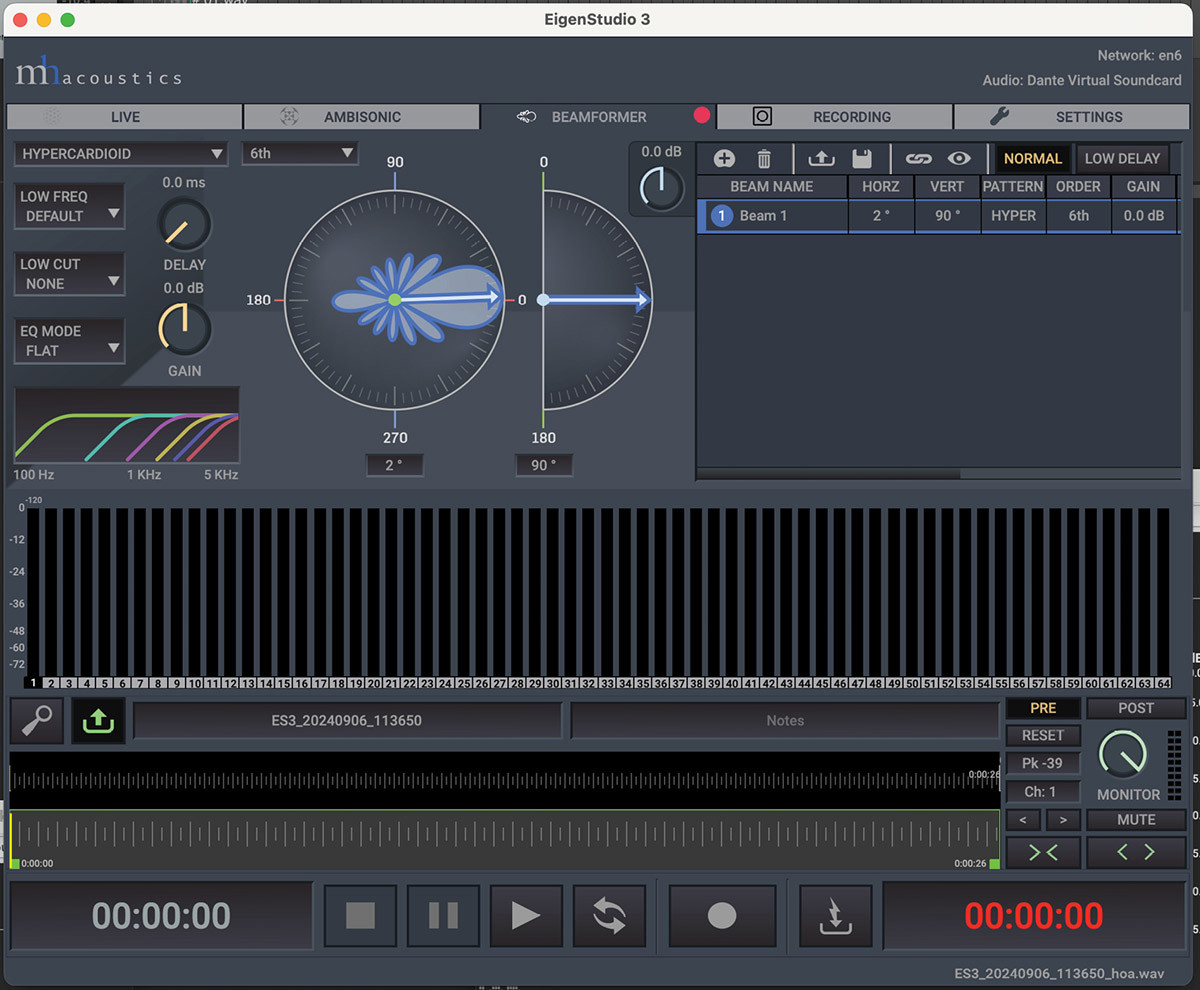Save beams with the floppy disk icon
Viewport: 1200px width, 990px height.
862,158
